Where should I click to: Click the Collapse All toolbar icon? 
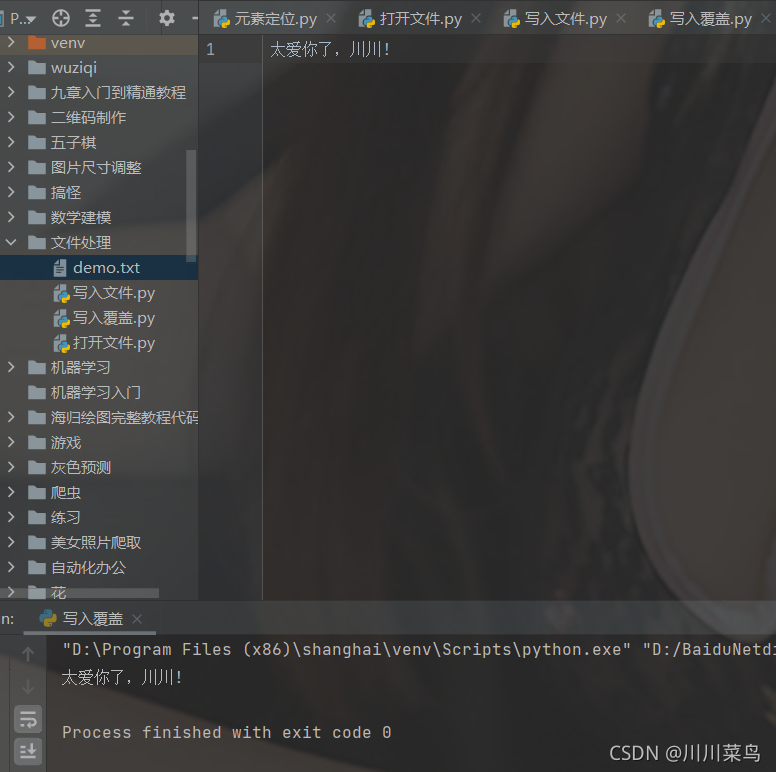[x=126, y=18]
